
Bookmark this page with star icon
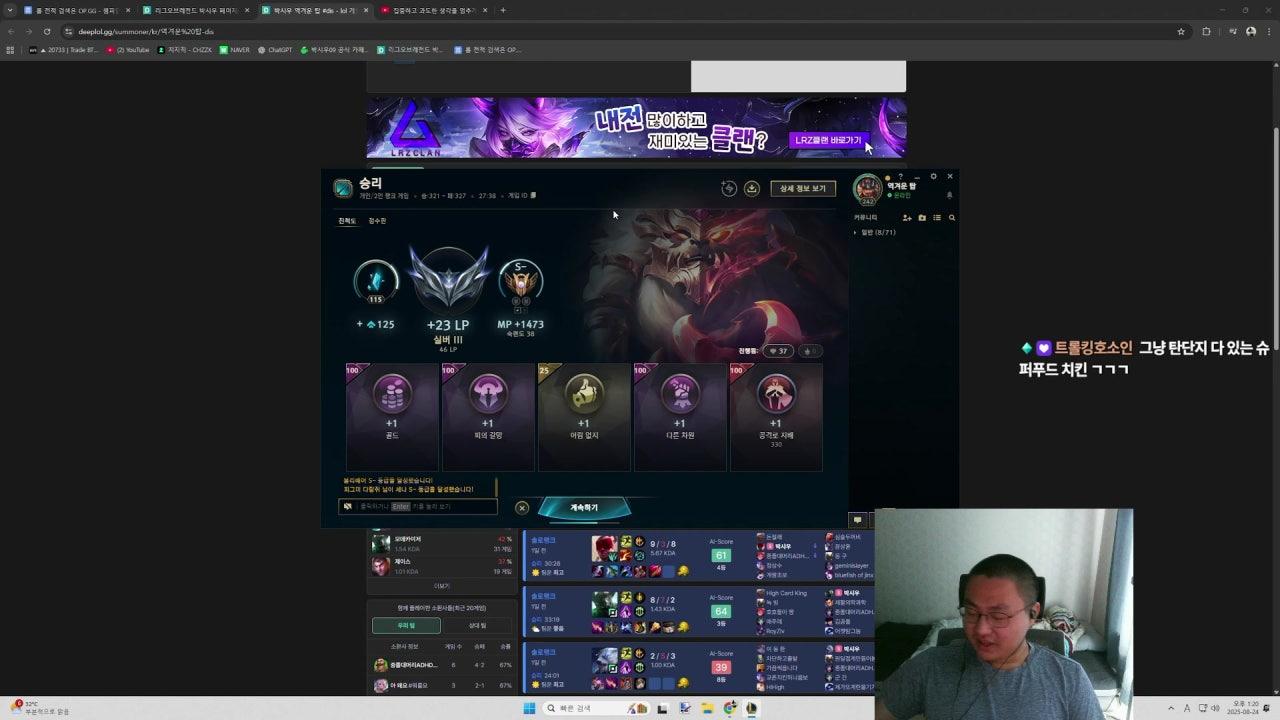[1181, 31]
